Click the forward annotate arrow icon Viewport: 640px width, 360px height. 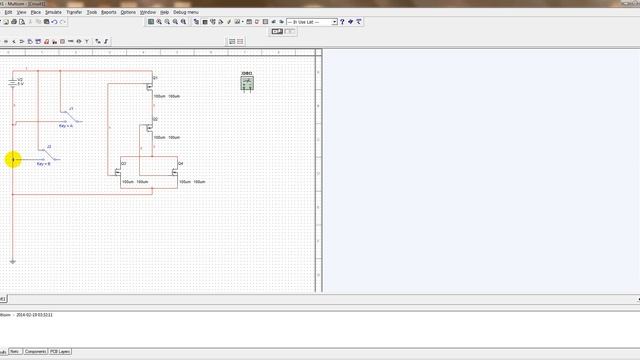click(x=282, y=22)
